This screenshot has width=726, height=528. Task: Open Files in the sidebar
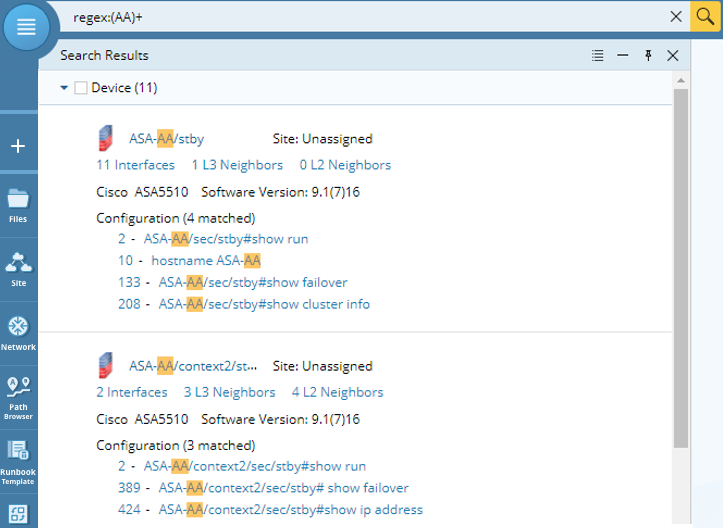18,206
